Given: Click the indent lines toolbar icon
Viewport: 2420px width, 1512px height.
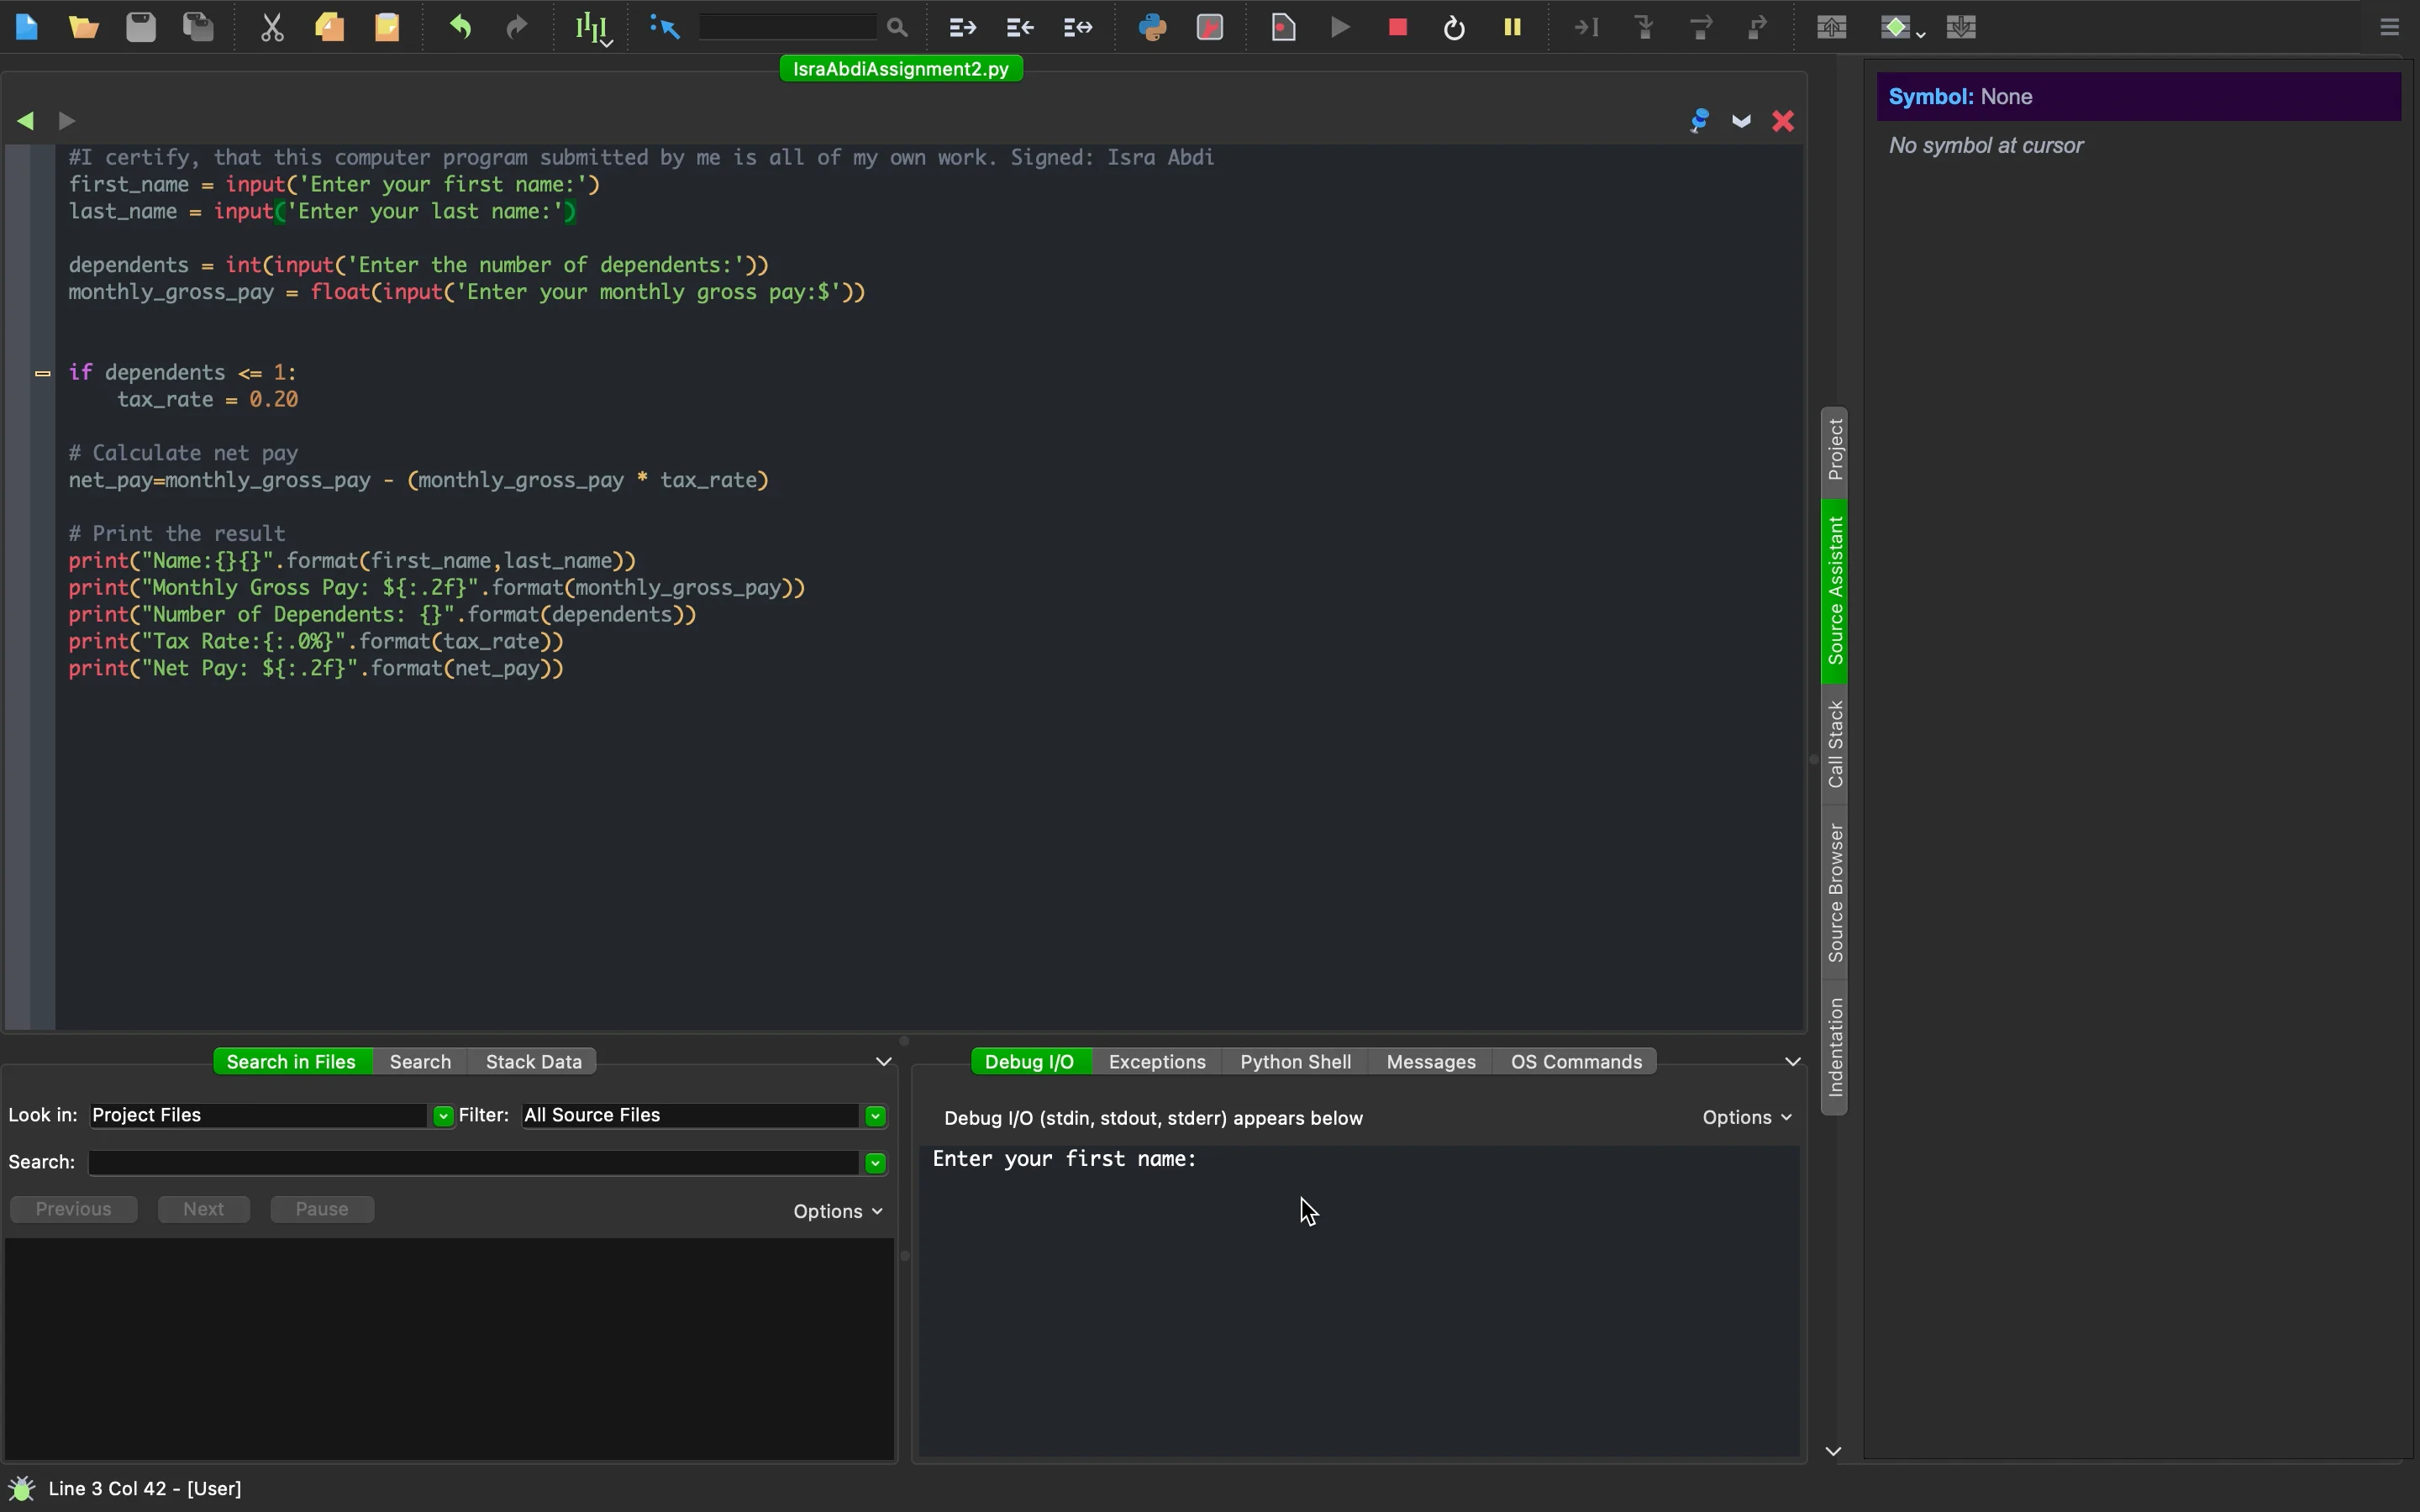Looking at the screenshot, I should point(962,27).
